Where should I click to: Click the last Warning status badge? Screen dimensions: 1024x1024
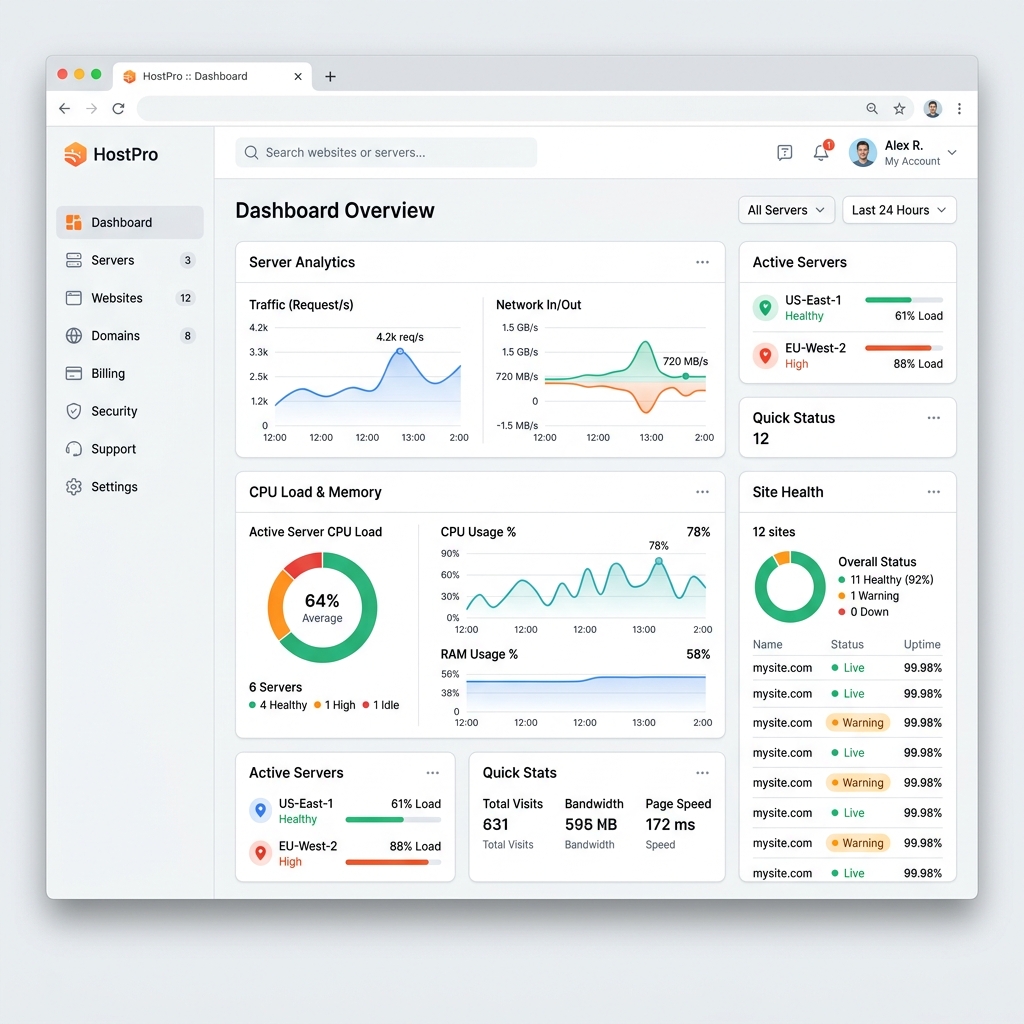(857, 843)
